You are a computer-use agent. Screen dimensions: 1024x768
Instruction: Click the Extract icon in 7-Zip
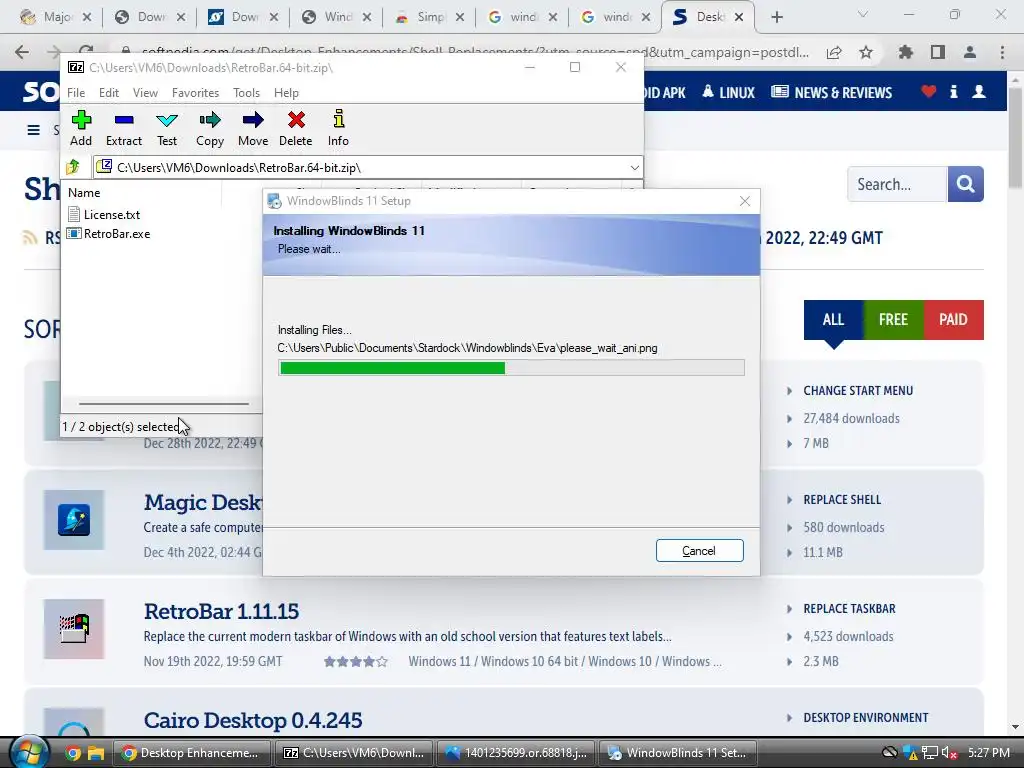(x=123, y=128)
